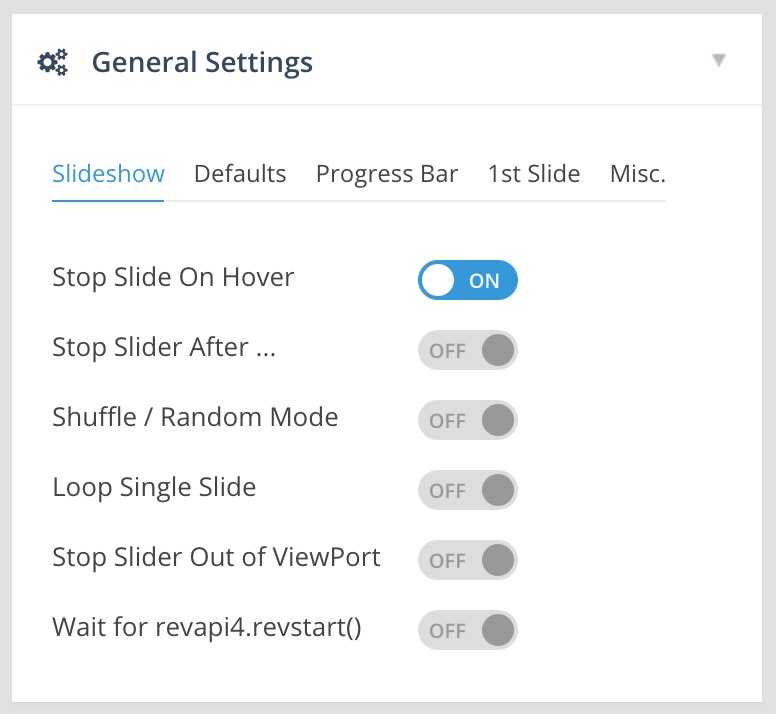Click the Stop Slider After ... label

point(164,347)
